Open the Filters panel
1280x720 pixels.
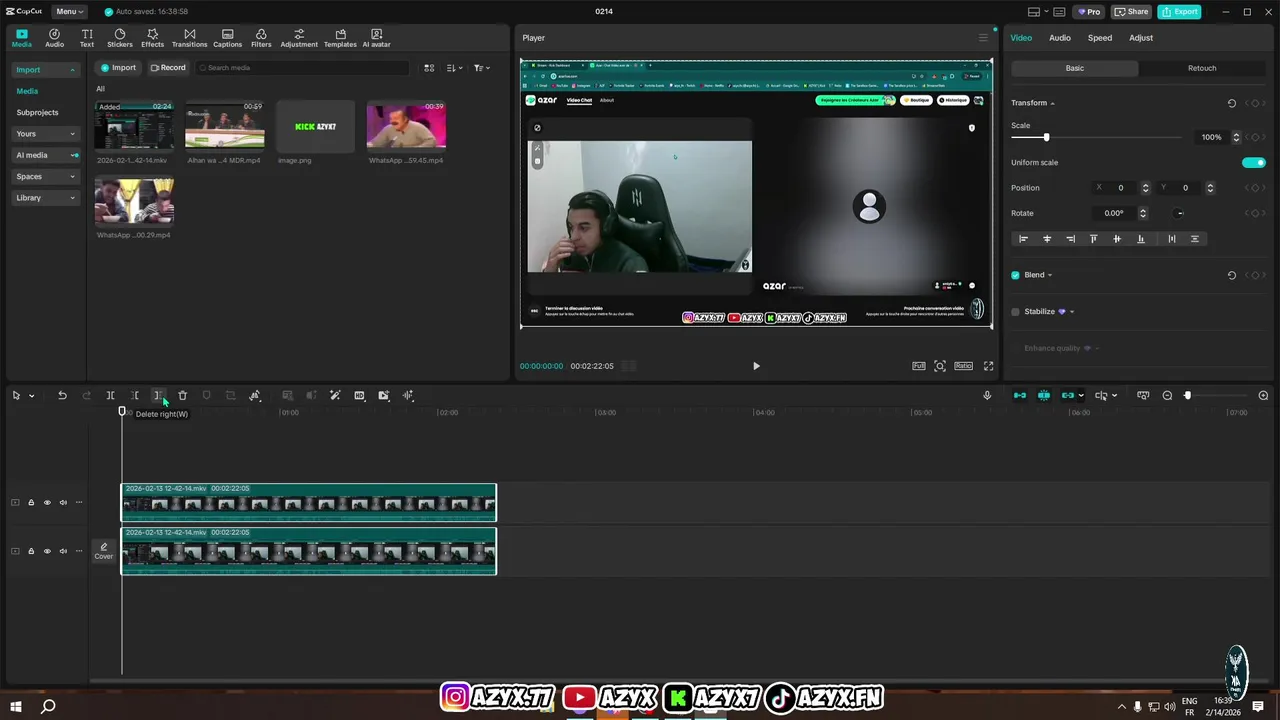pyautogui.click(x=261, y=38)
